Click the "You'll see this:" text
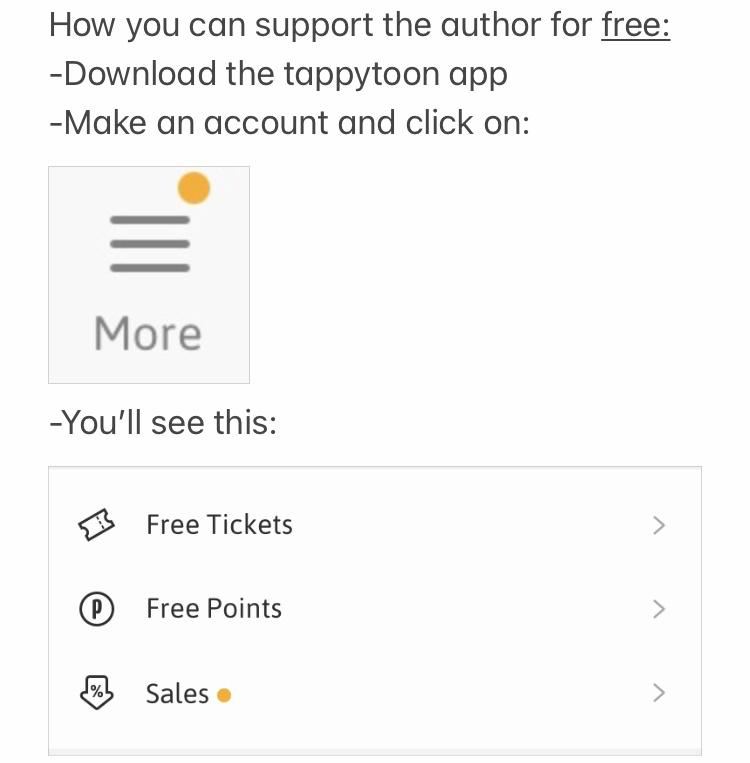The height and width of the screenshot is (763, 750). (162, 423)
